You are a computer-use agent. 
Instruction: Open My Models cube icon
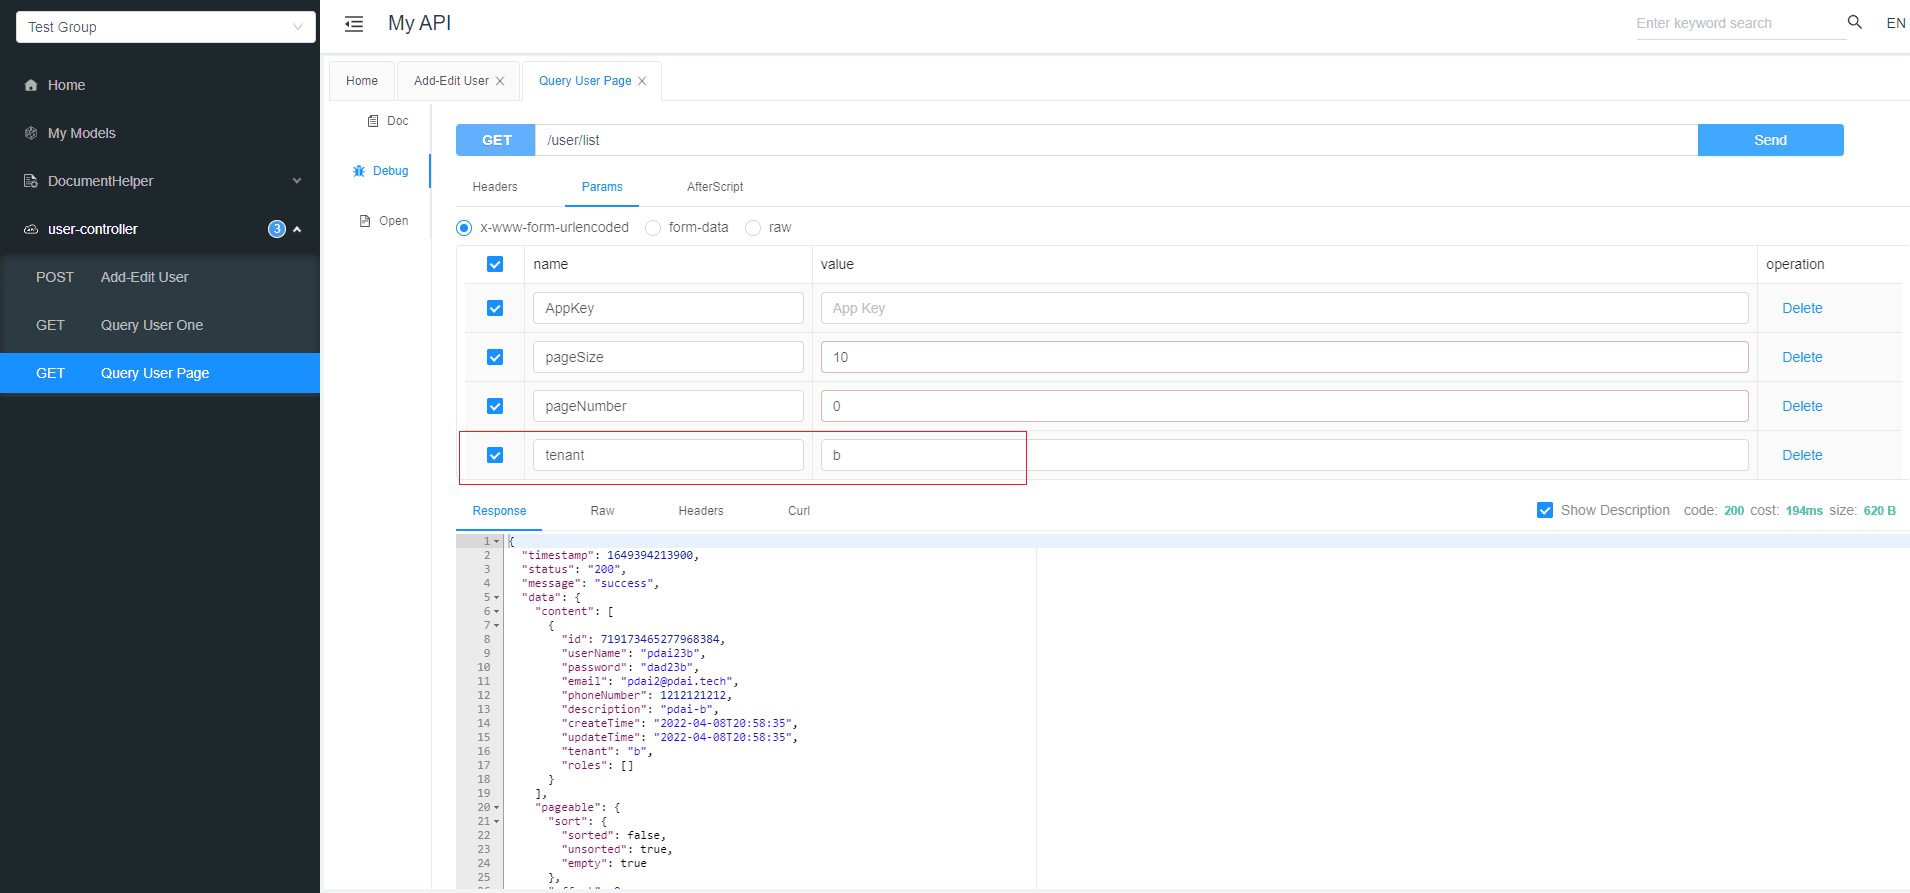(x=31, y=133)
